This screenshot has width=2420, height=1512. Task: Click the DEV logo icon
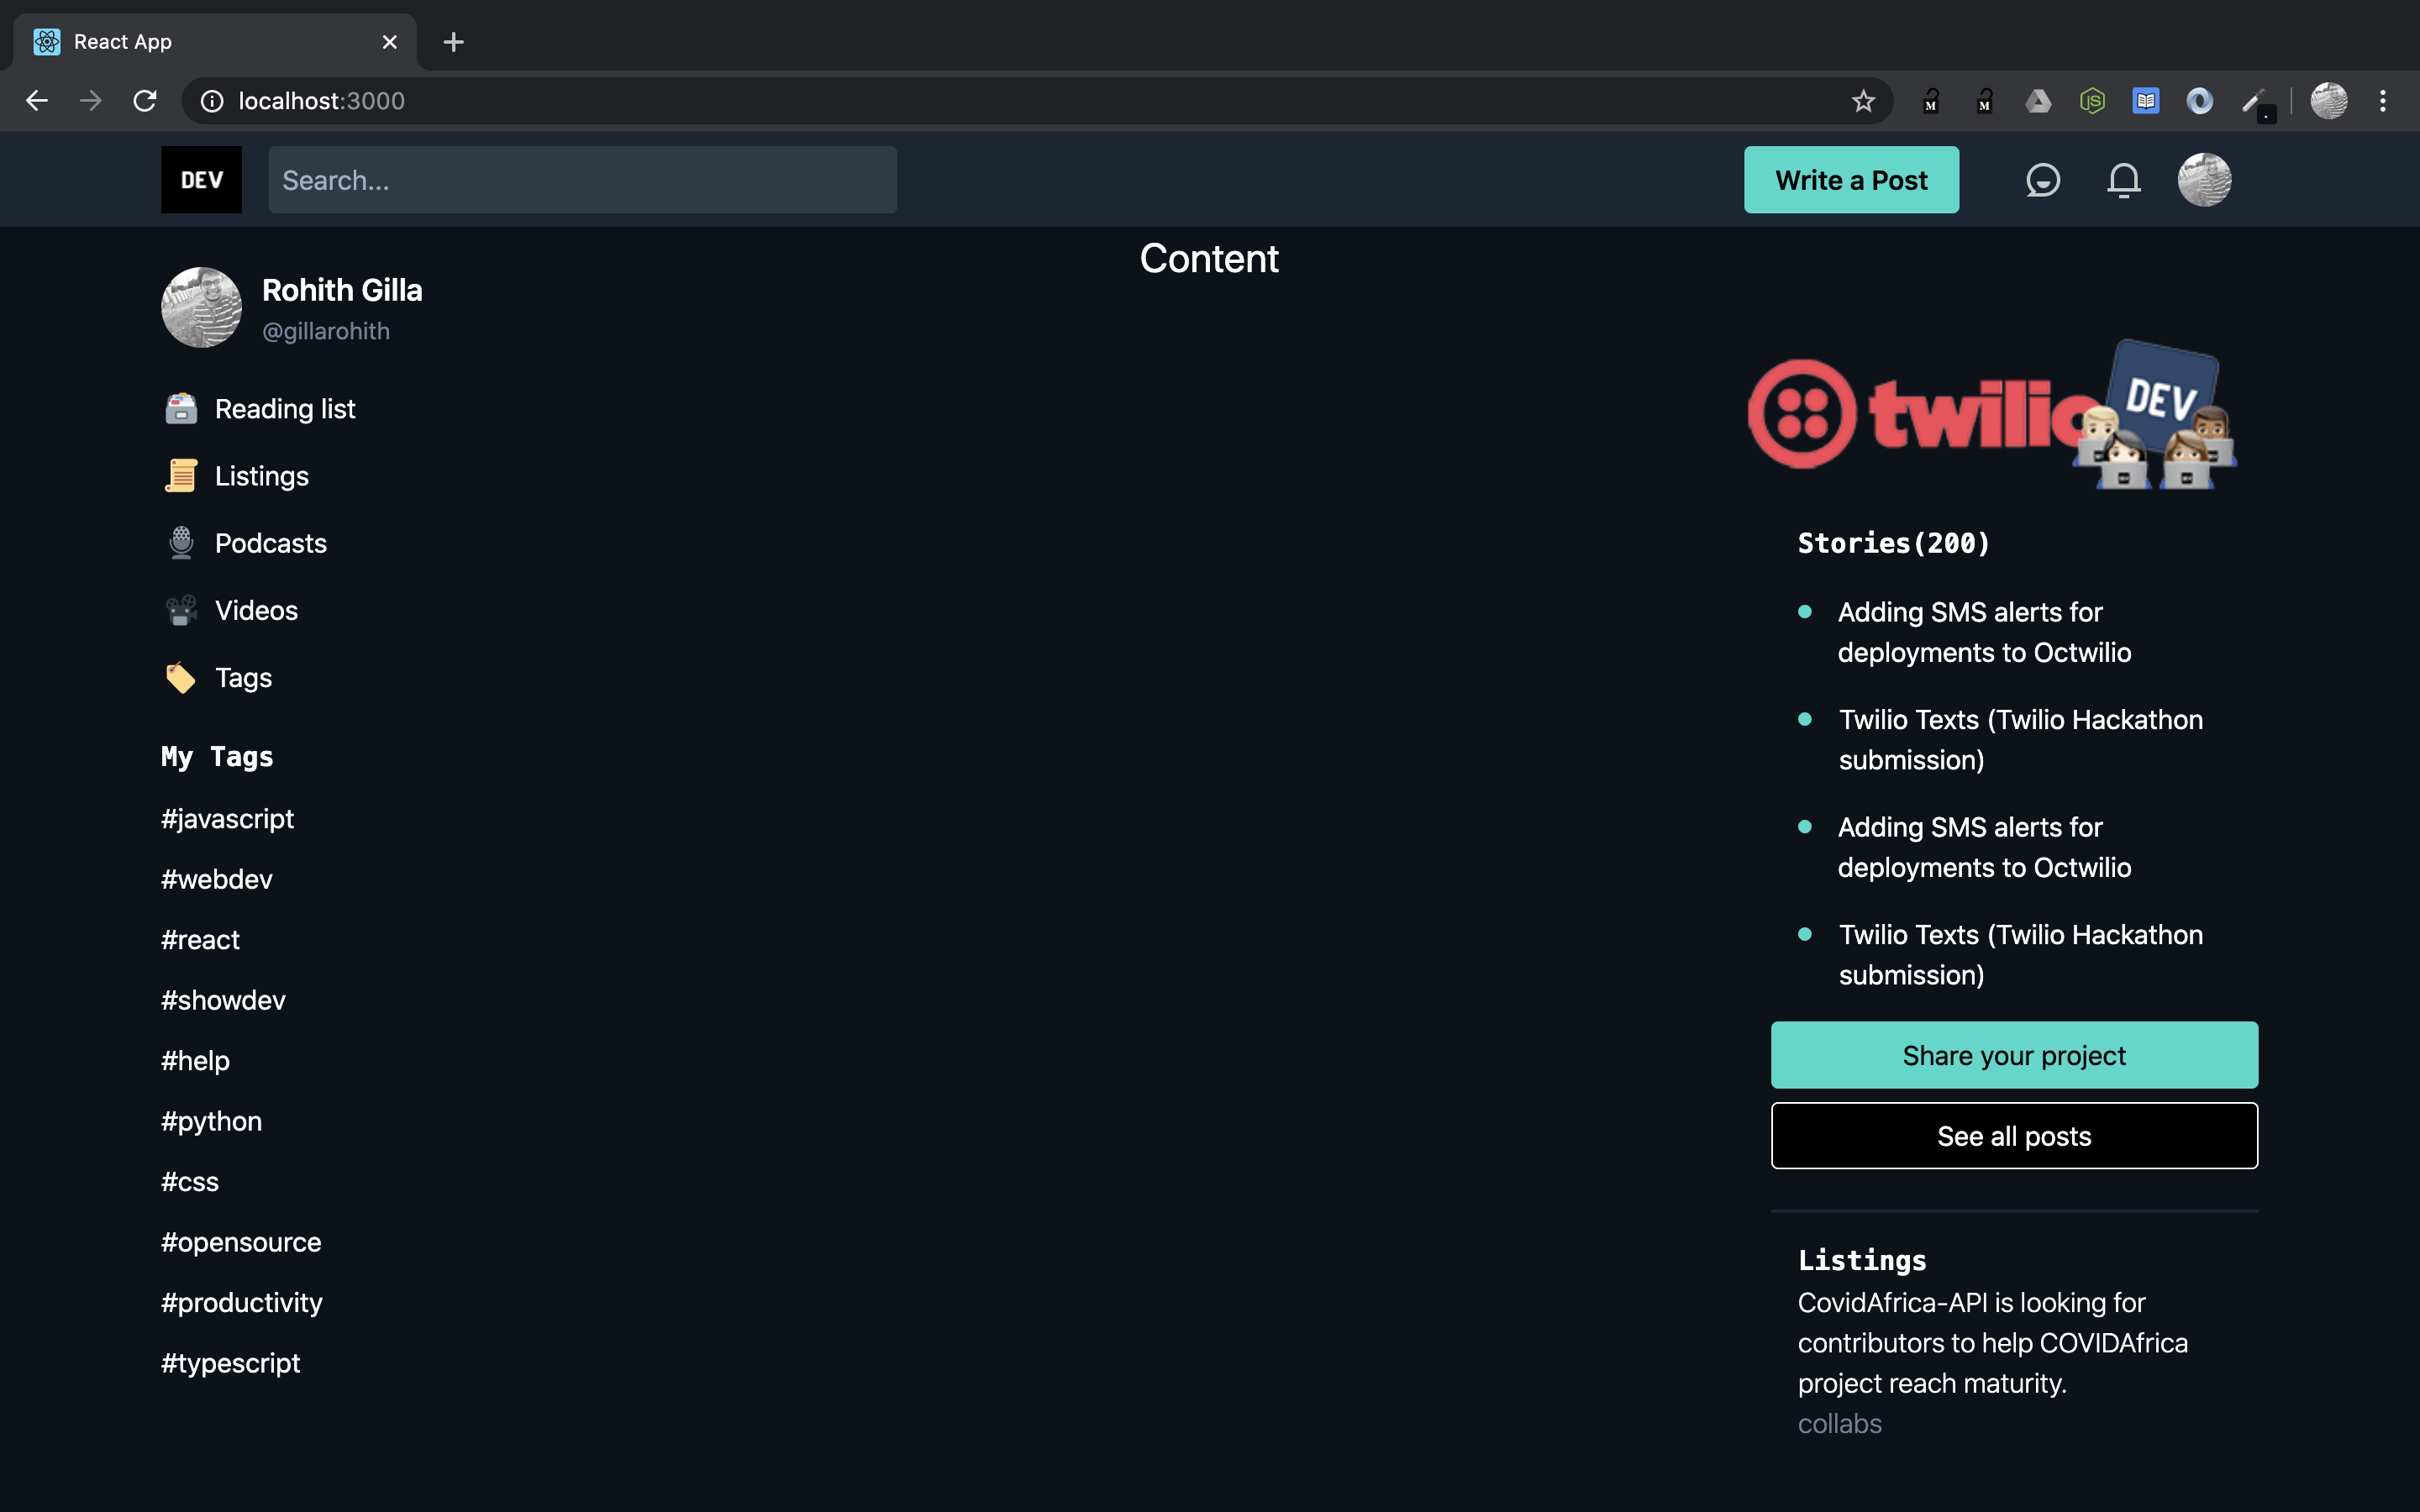point(201,180)
